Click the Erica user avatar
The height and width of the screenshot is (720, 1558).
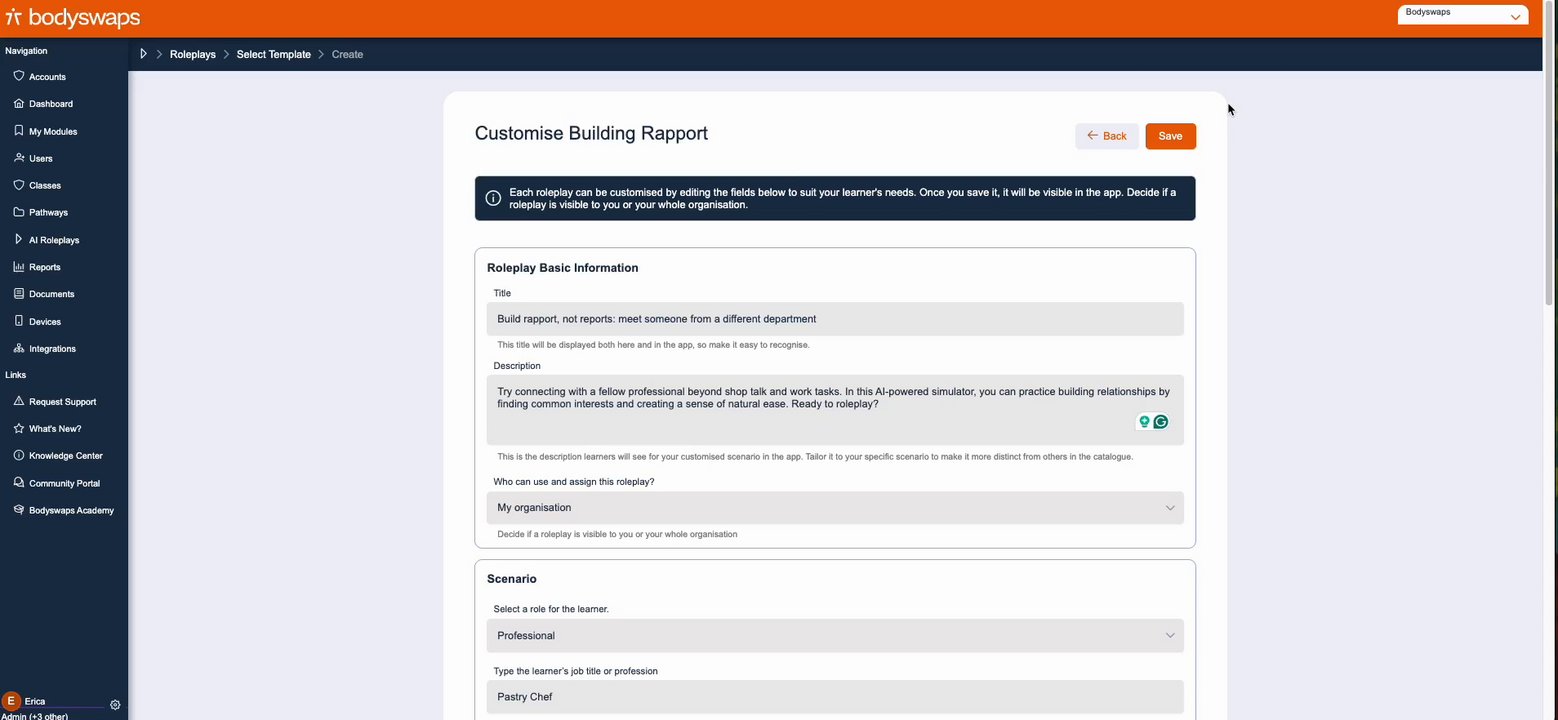click(11, 701)
